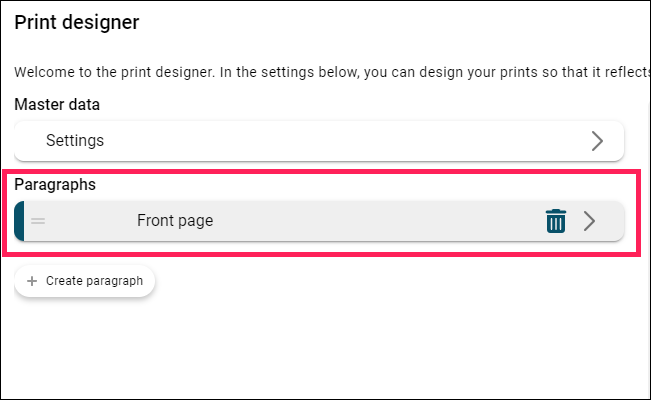Open the Settings card under Master data

pyautogui.click(x=319, y=141)
